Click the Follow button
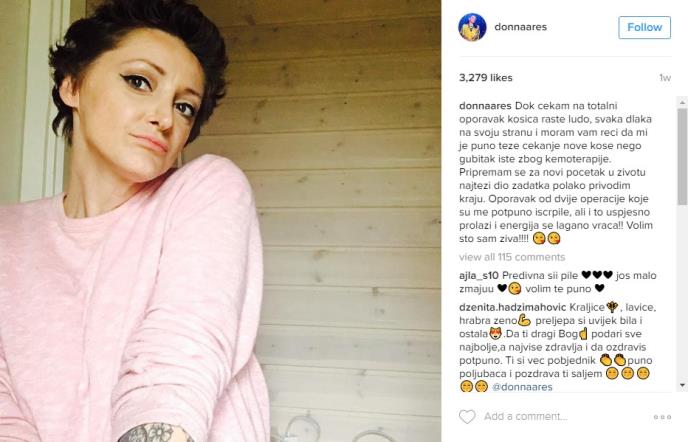Screen dimensions: 688x442 click(644, 27)
